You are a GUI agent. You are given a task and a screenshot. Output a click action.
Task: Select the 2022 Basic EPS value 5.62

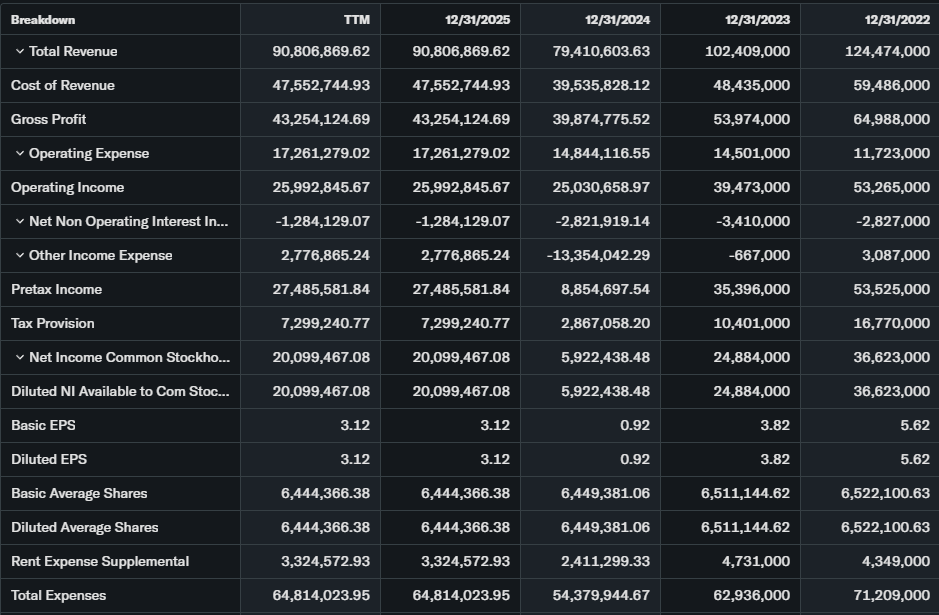914,426
